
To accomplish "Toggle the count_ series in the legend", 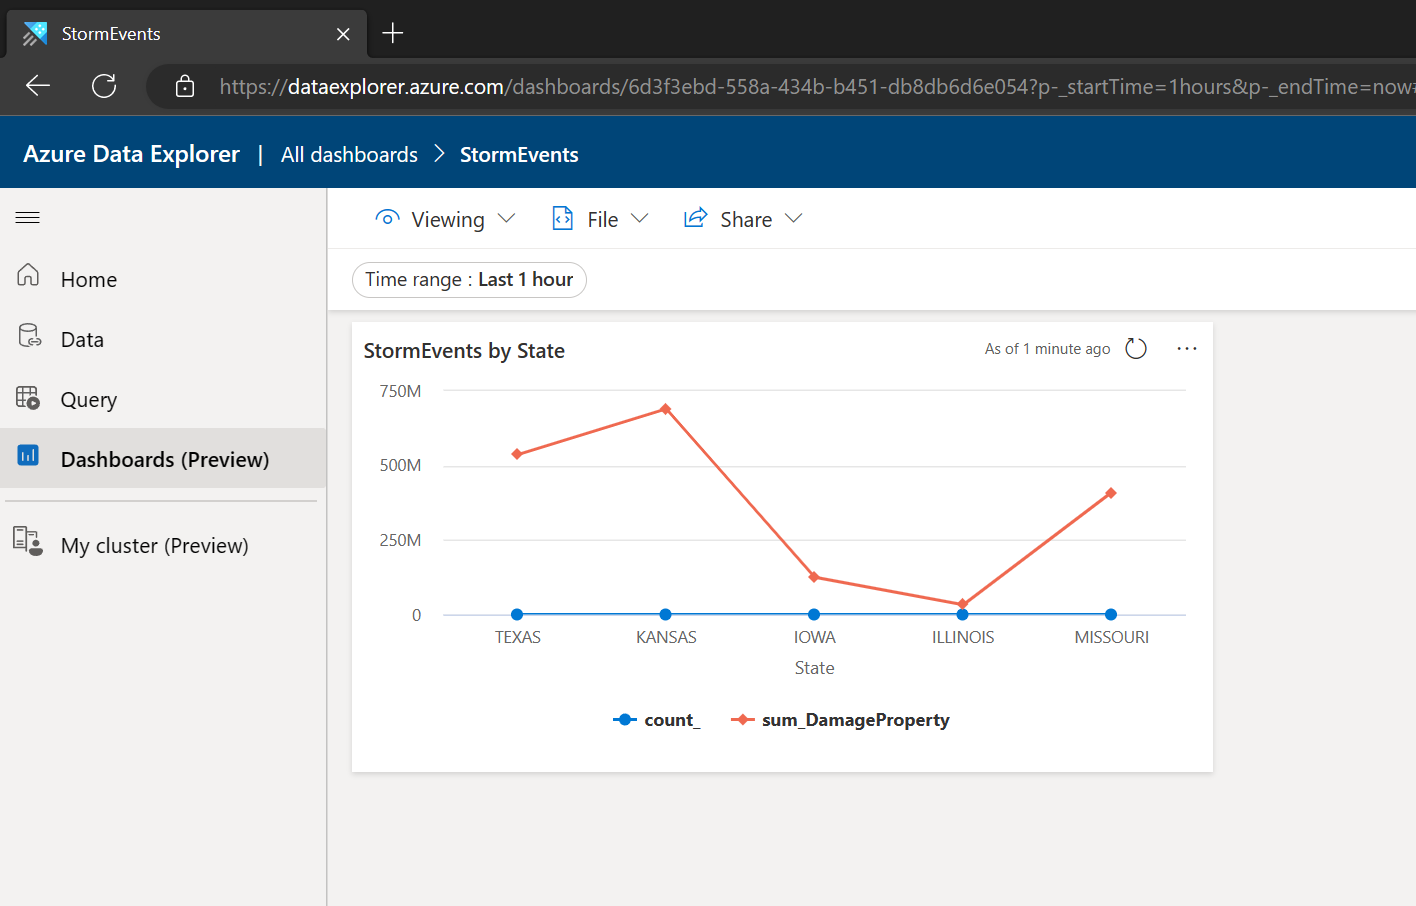I will click(657, 720).
